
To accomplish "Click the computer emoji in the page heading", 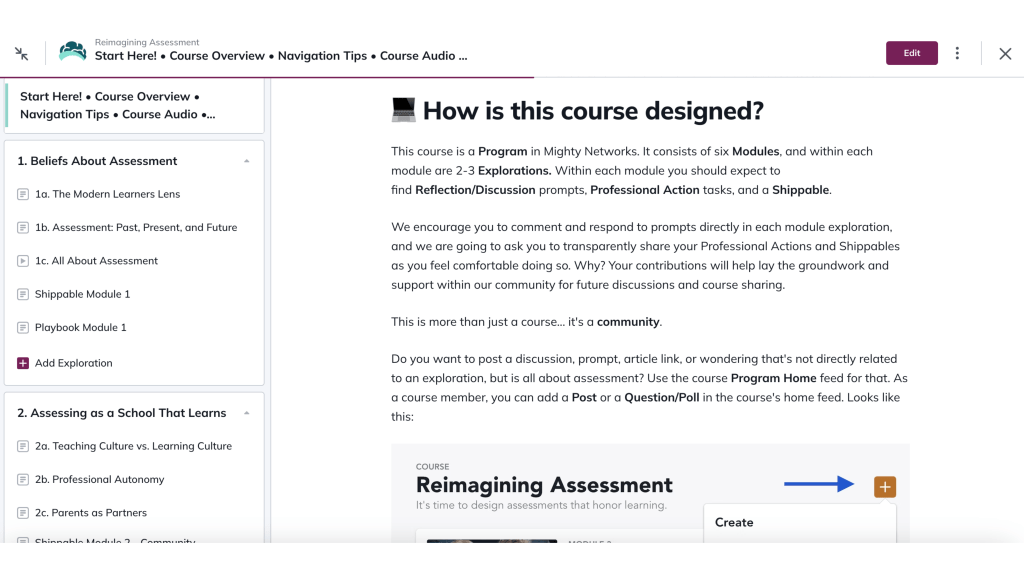I will 402,110.
